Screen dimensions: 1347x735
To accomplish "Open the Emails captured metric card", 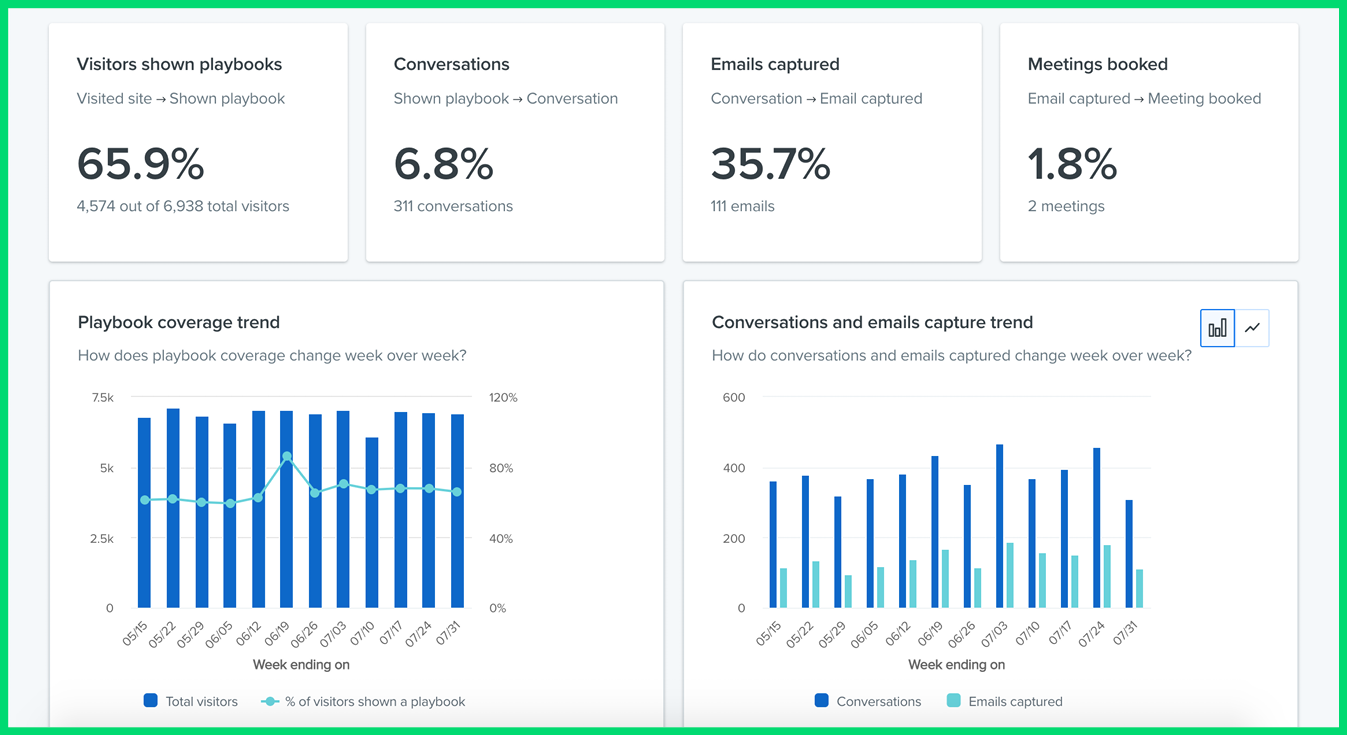I will (x=832, y=143).
